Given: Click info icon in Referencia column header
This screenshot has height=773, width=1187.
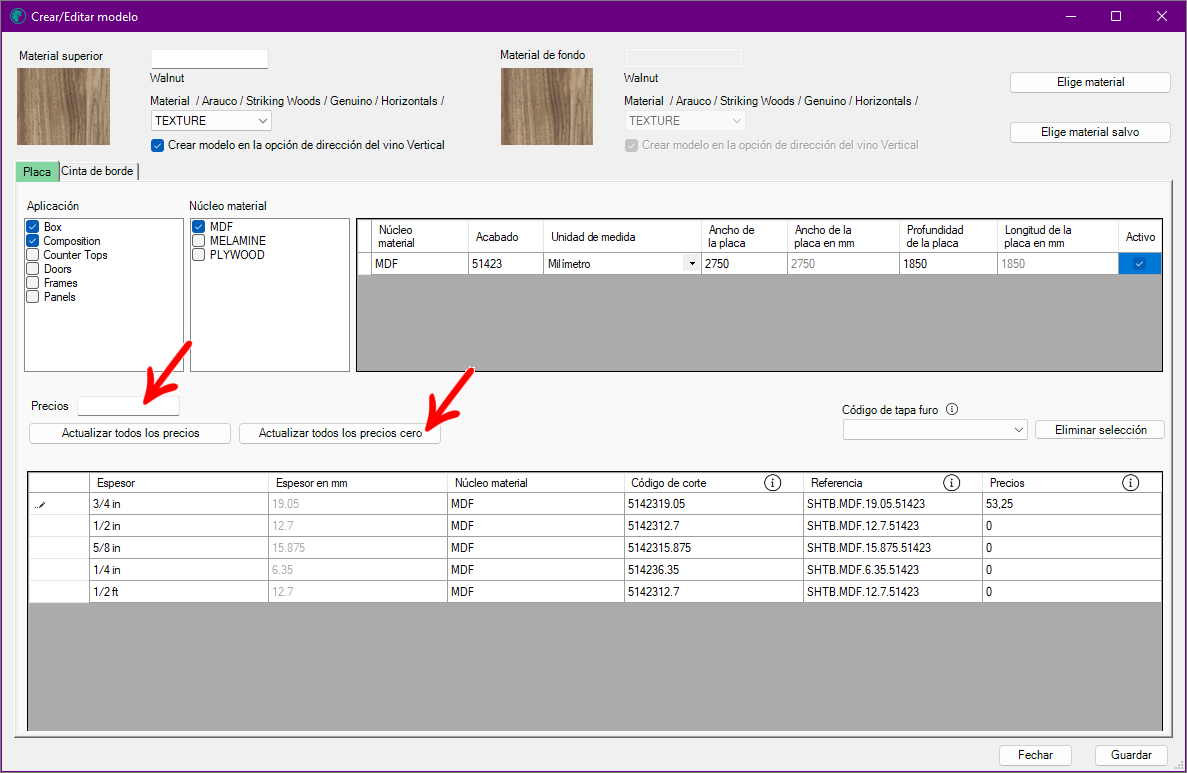Looking at the screenshot, I should pyautogui.click(x=951, y=483).
